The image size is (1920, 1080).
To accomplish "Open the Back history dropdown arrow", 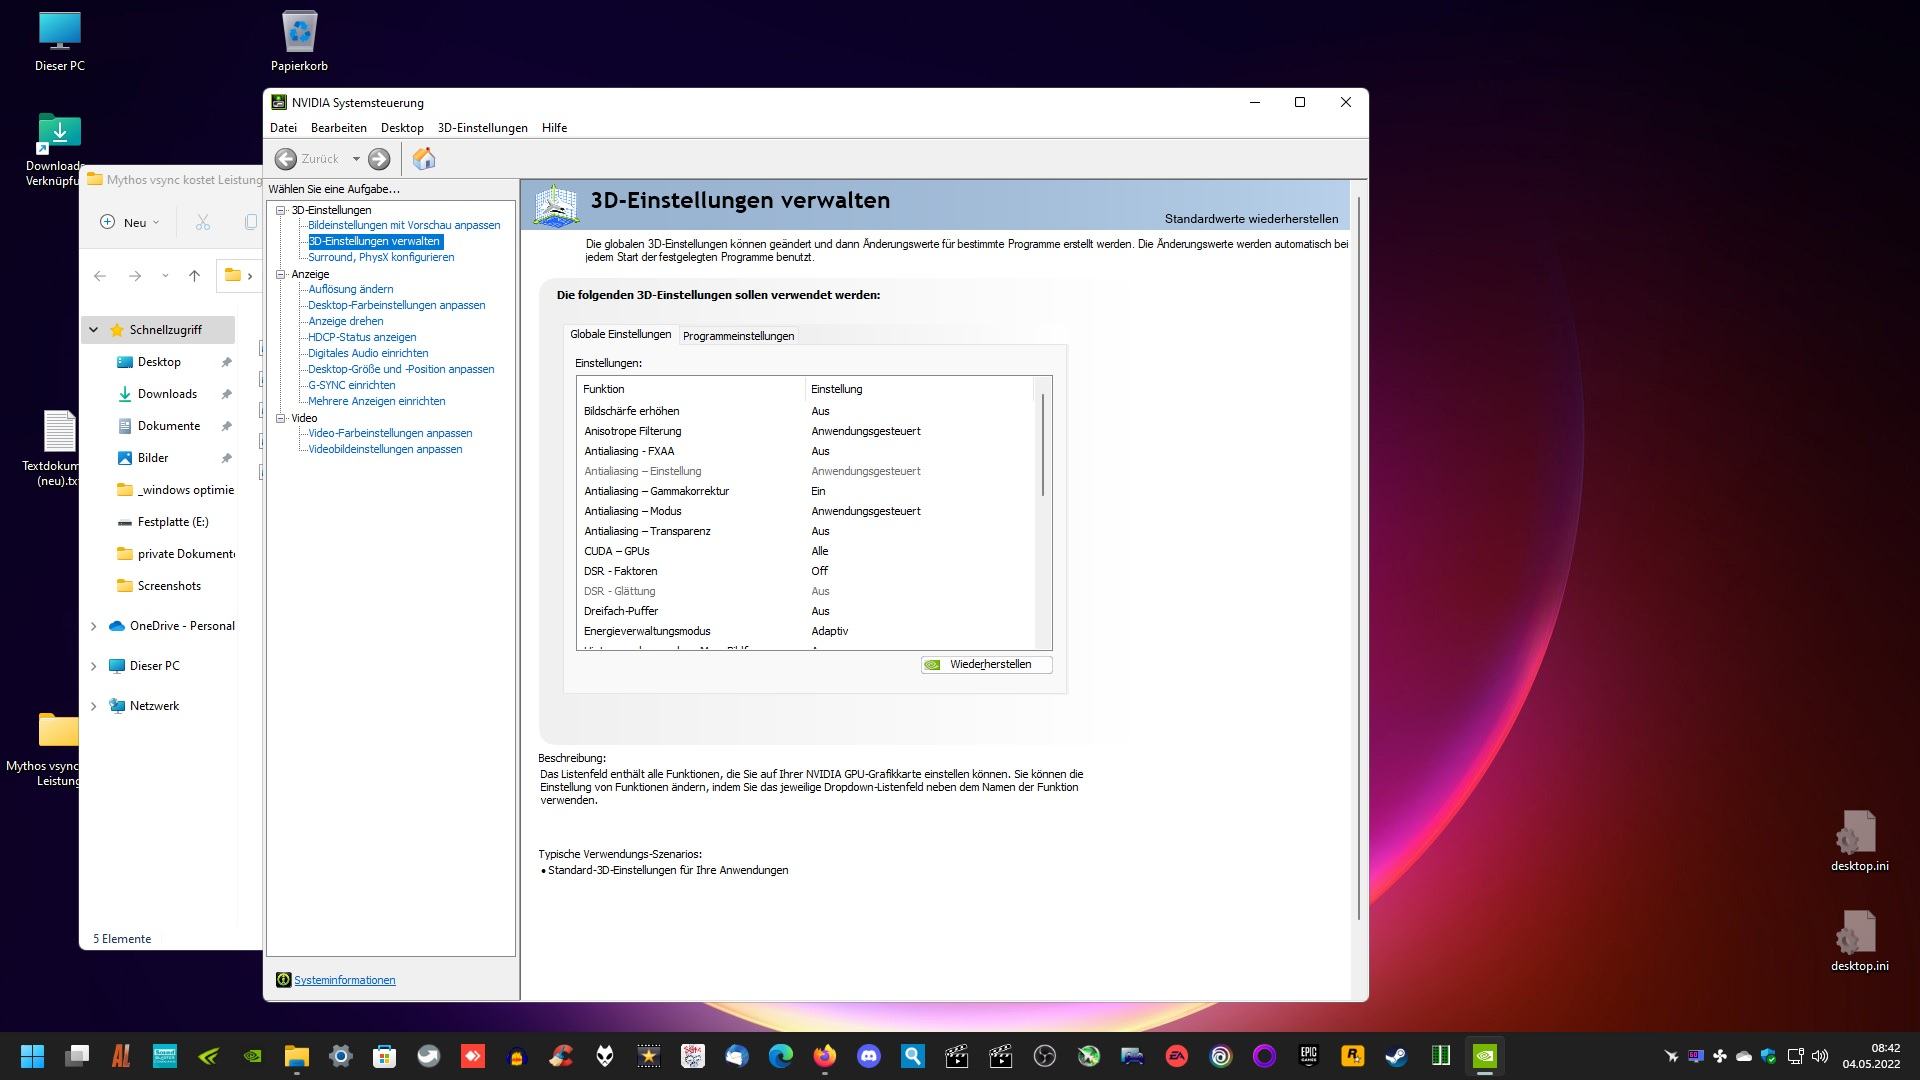I will 356,159.
